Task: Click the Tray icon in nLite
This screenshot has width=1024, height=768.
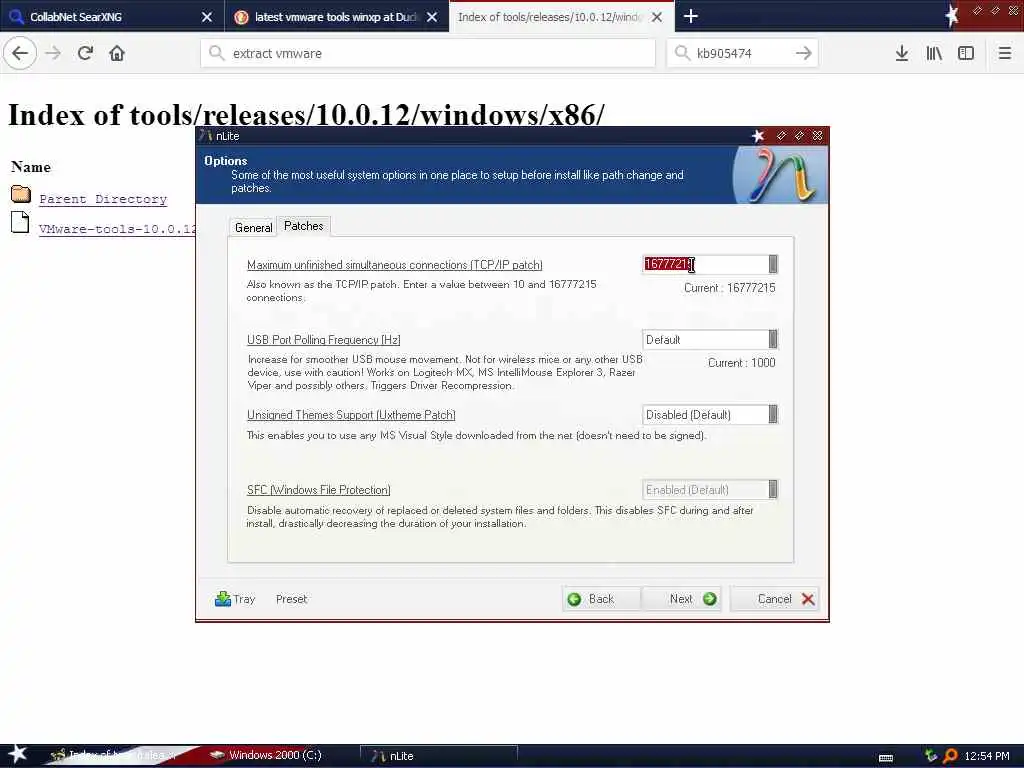Action: click(x=223, y=599)
